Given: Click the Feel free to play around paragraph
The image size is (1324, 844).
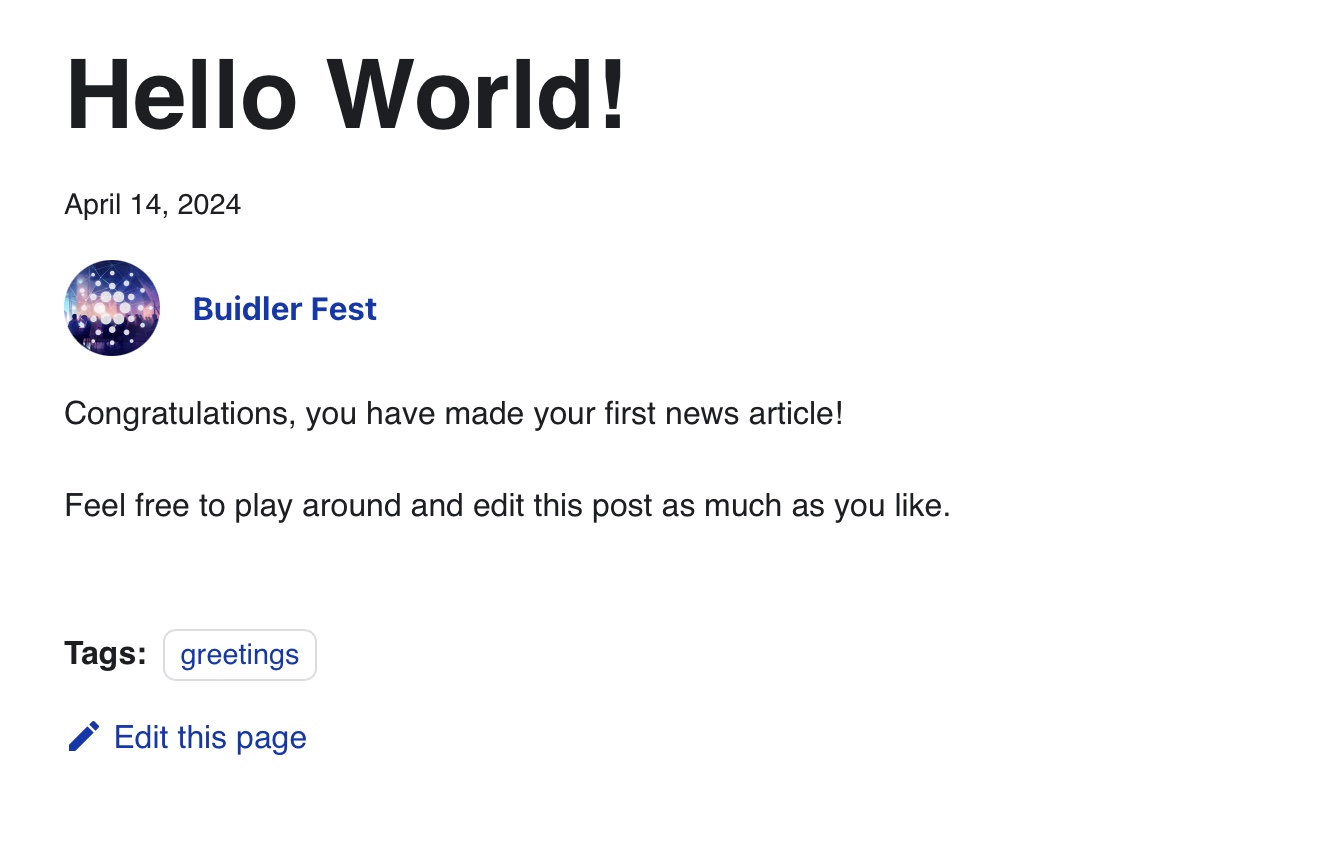Looking at the screenshot, I should click(507, 505).
